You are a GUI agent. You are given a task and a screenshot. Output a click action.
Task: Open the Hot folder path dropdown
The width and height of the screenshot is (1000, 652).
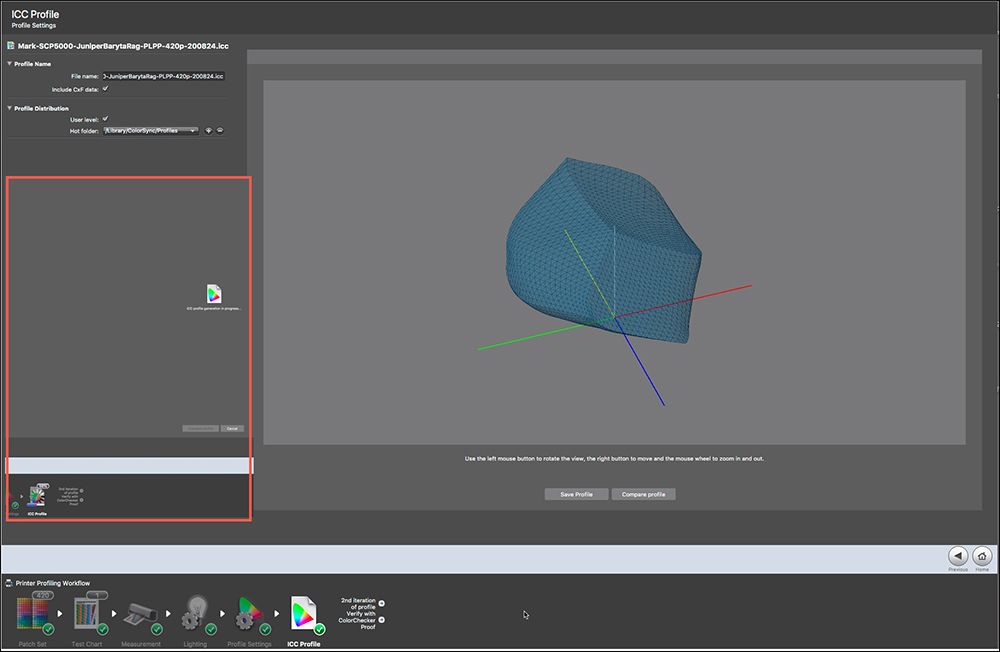pyautogui.click(x=150, y=130)
